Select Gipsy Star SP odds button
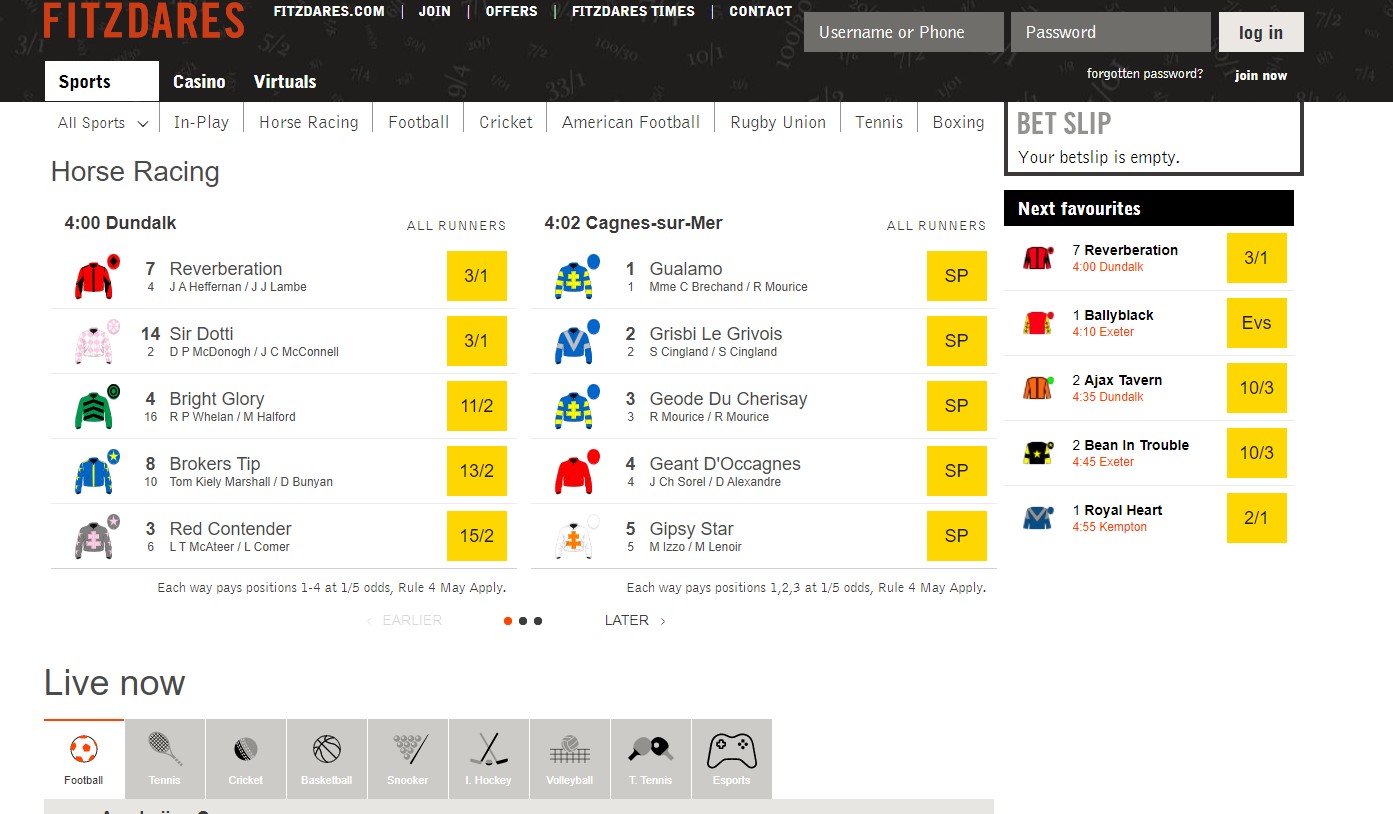 click(957, 536)
